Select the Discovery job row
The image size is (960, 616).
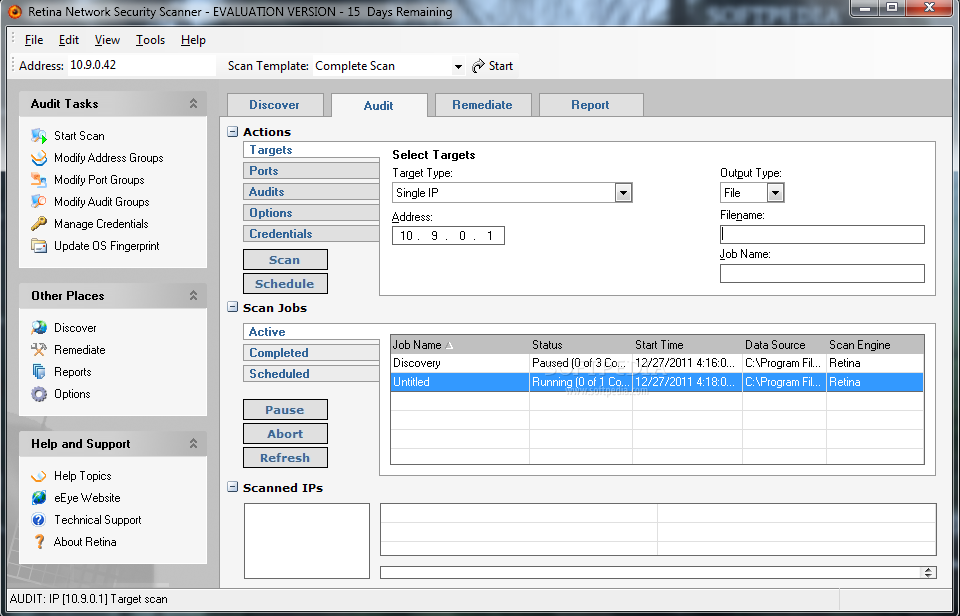click(657, 363)
